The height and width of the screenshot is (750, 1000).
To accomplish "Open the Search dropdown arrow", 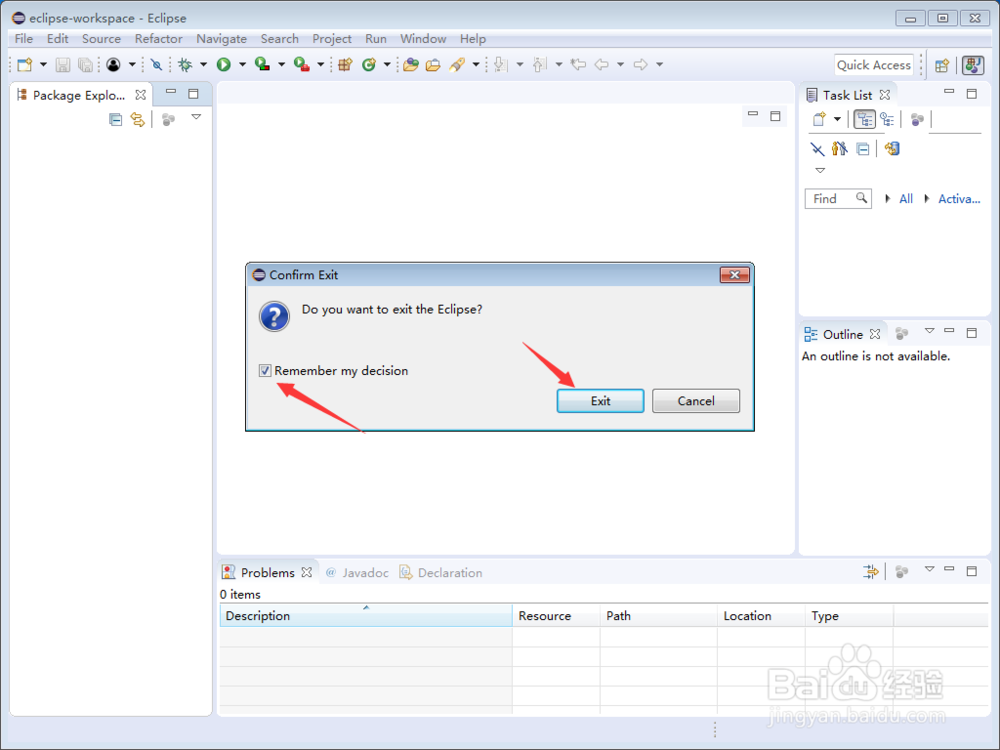I will pos(476,64).
